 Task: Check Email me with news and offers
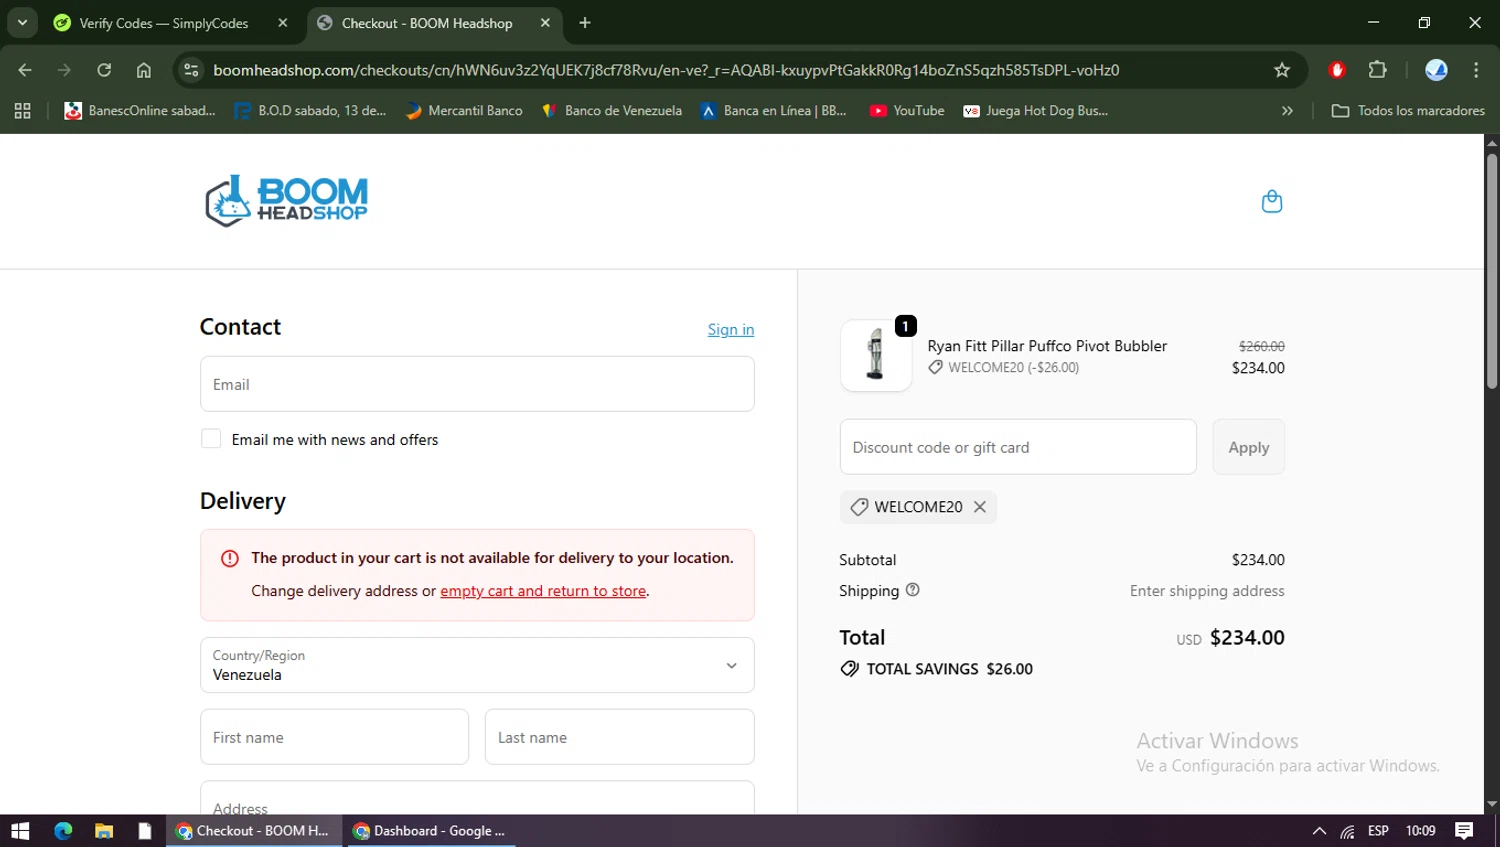[211, 439]
